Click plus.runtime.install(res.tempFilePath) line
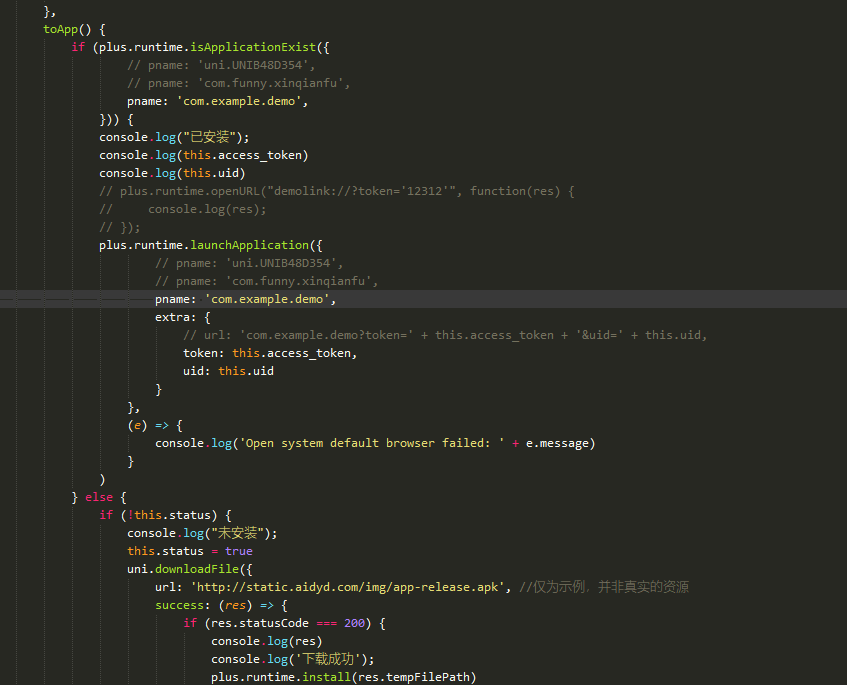Screen dimensions: 847x685 point(344,677)
